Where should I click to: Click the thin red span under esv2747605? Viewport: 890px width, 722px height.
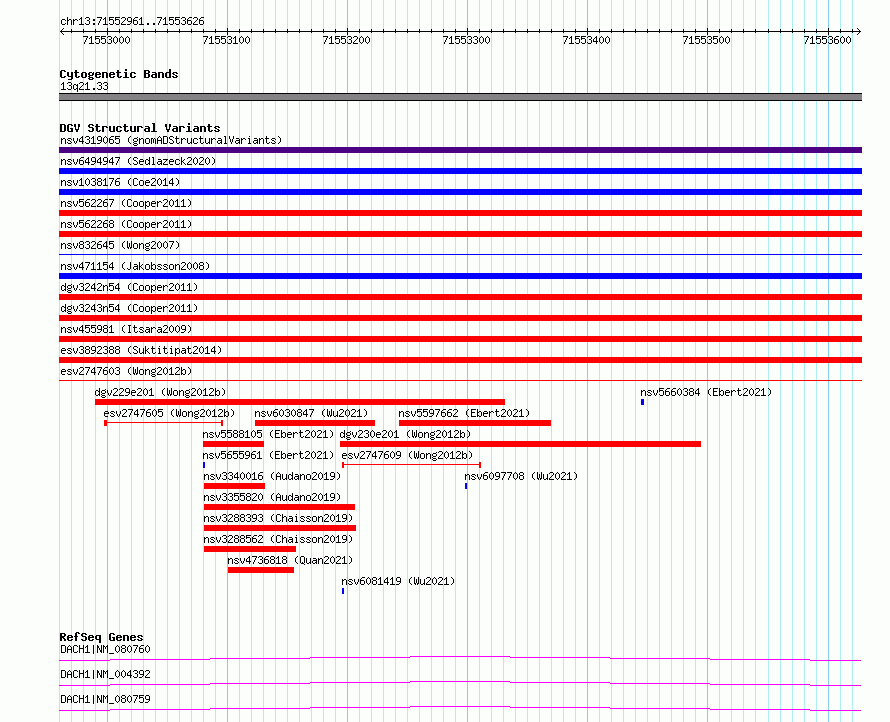pyautogui.click(x=163, y=423)
